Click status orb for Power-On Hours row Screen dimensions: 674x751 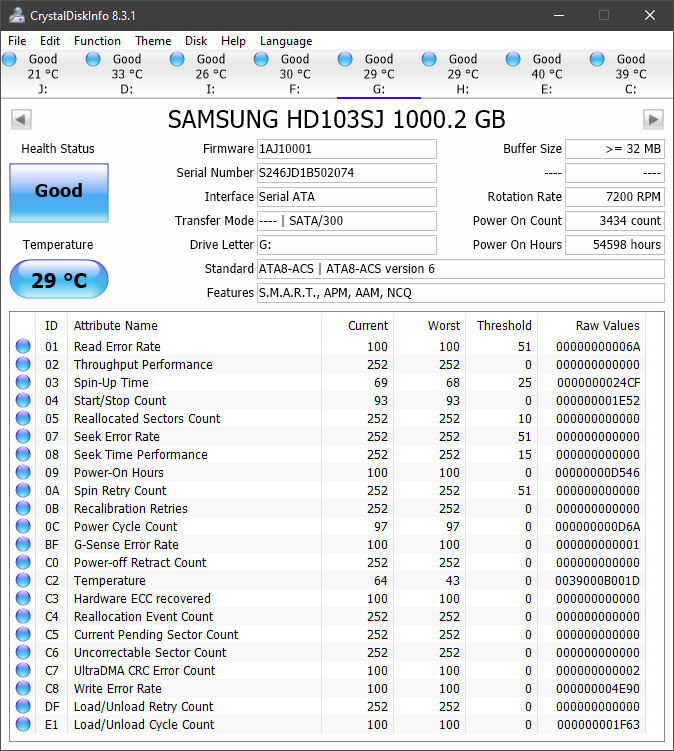pyautogui.click(x=23, y=472)
